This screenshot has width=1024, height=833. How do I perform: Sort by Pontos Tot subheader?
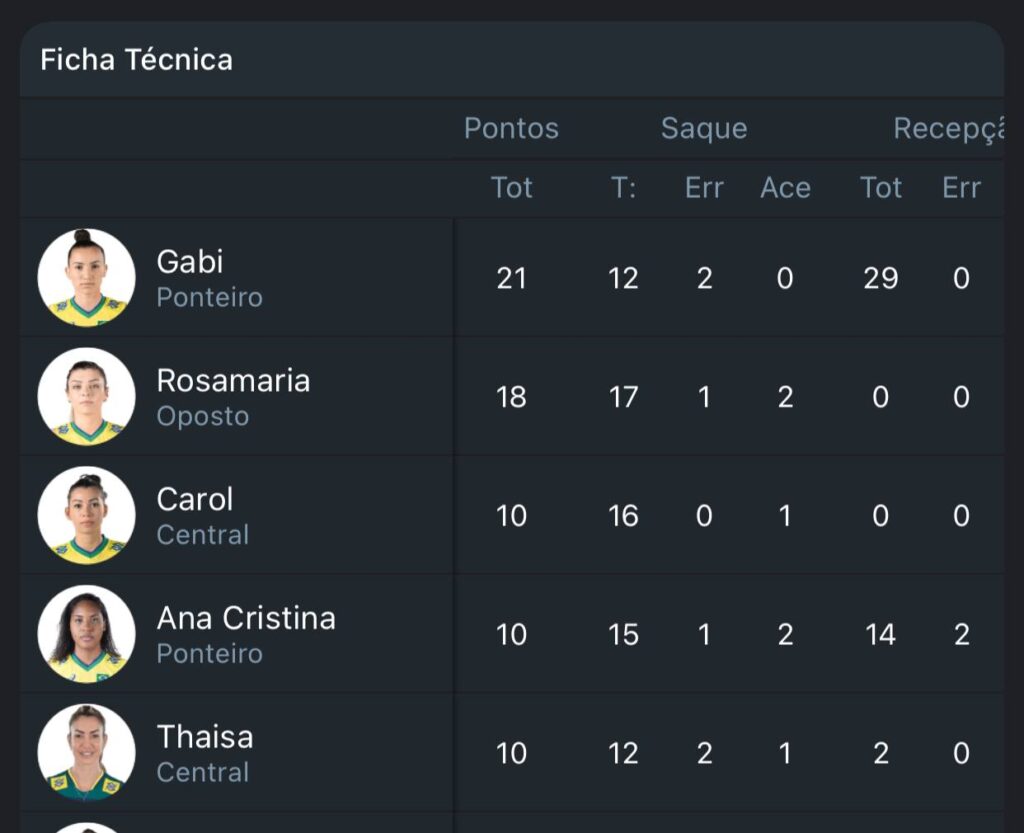tap(511, 188)
